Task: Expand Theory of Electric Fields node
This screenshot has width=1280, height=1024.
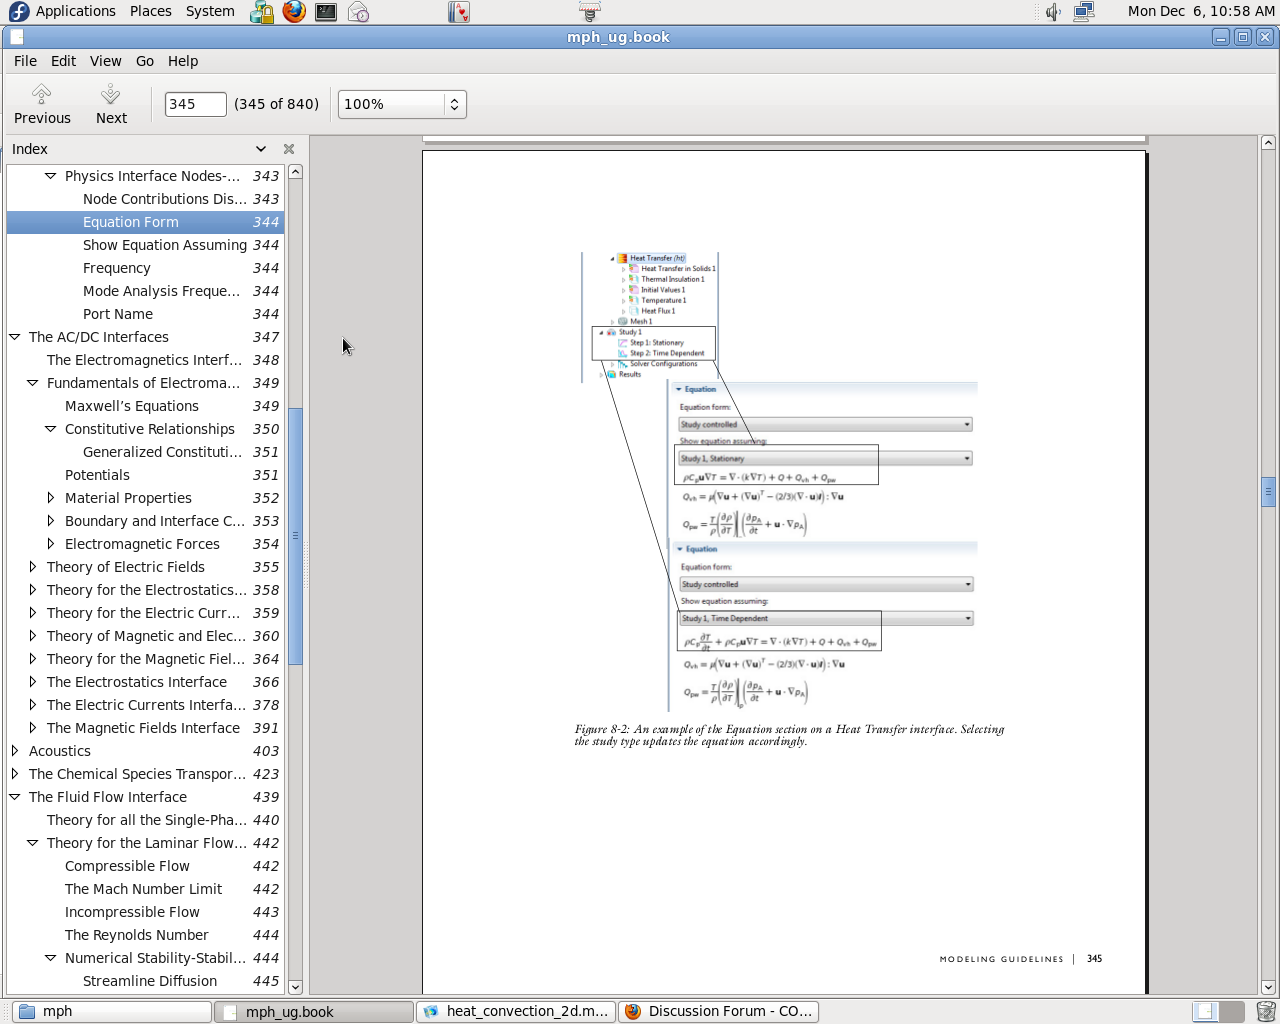Action: (33, 567)
